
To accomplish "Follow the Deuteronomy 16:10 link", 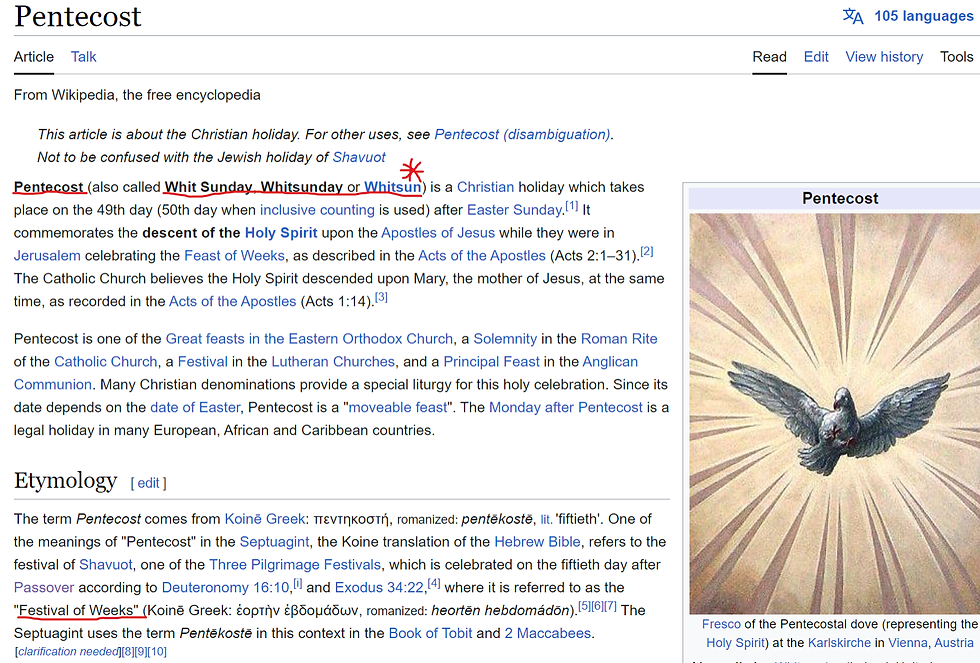I will pos(226,587).
